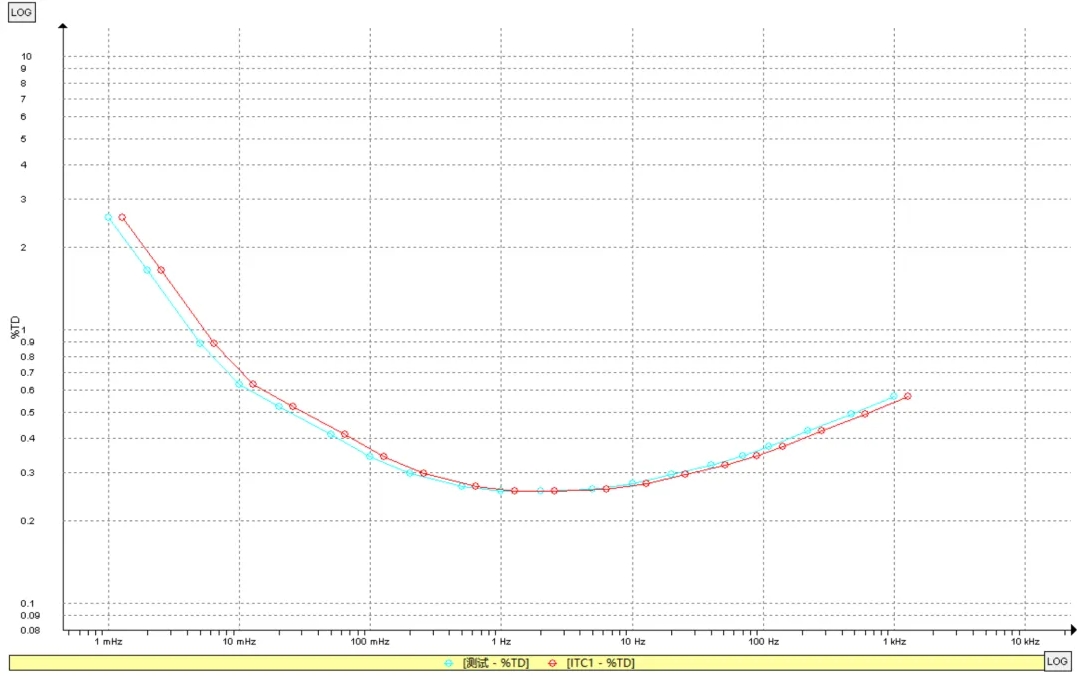1078x676 pixels.
Task: Click the 100 Hz X-axis label
Action: click(763, 643)
